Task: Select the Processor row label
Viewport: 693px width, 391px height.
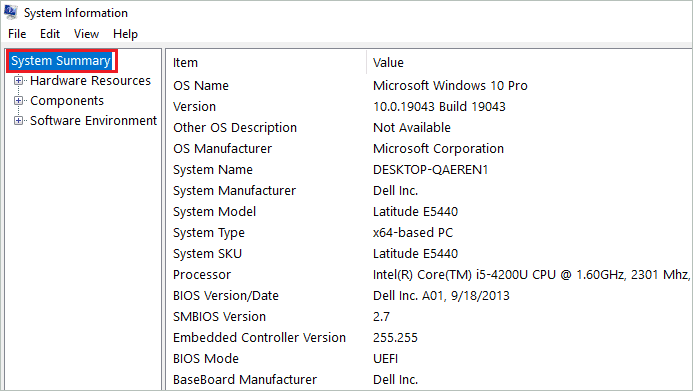Action: pyautogui.click(x=202, y=274)
